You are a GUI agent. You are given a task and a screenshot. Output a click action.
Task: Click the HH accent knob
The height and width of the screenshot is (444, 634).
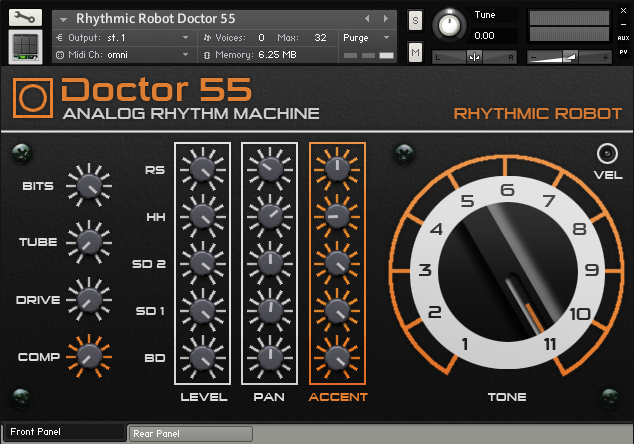[x=337, y=217]
